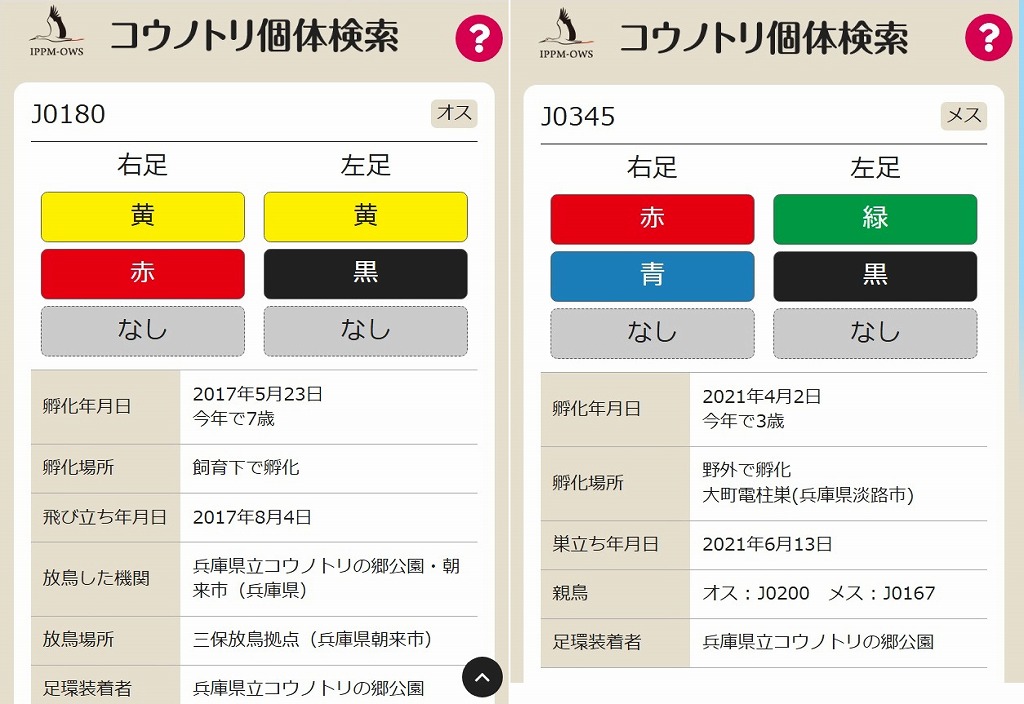Click the right IPPM-OWS stork logo

click(566, 33)
